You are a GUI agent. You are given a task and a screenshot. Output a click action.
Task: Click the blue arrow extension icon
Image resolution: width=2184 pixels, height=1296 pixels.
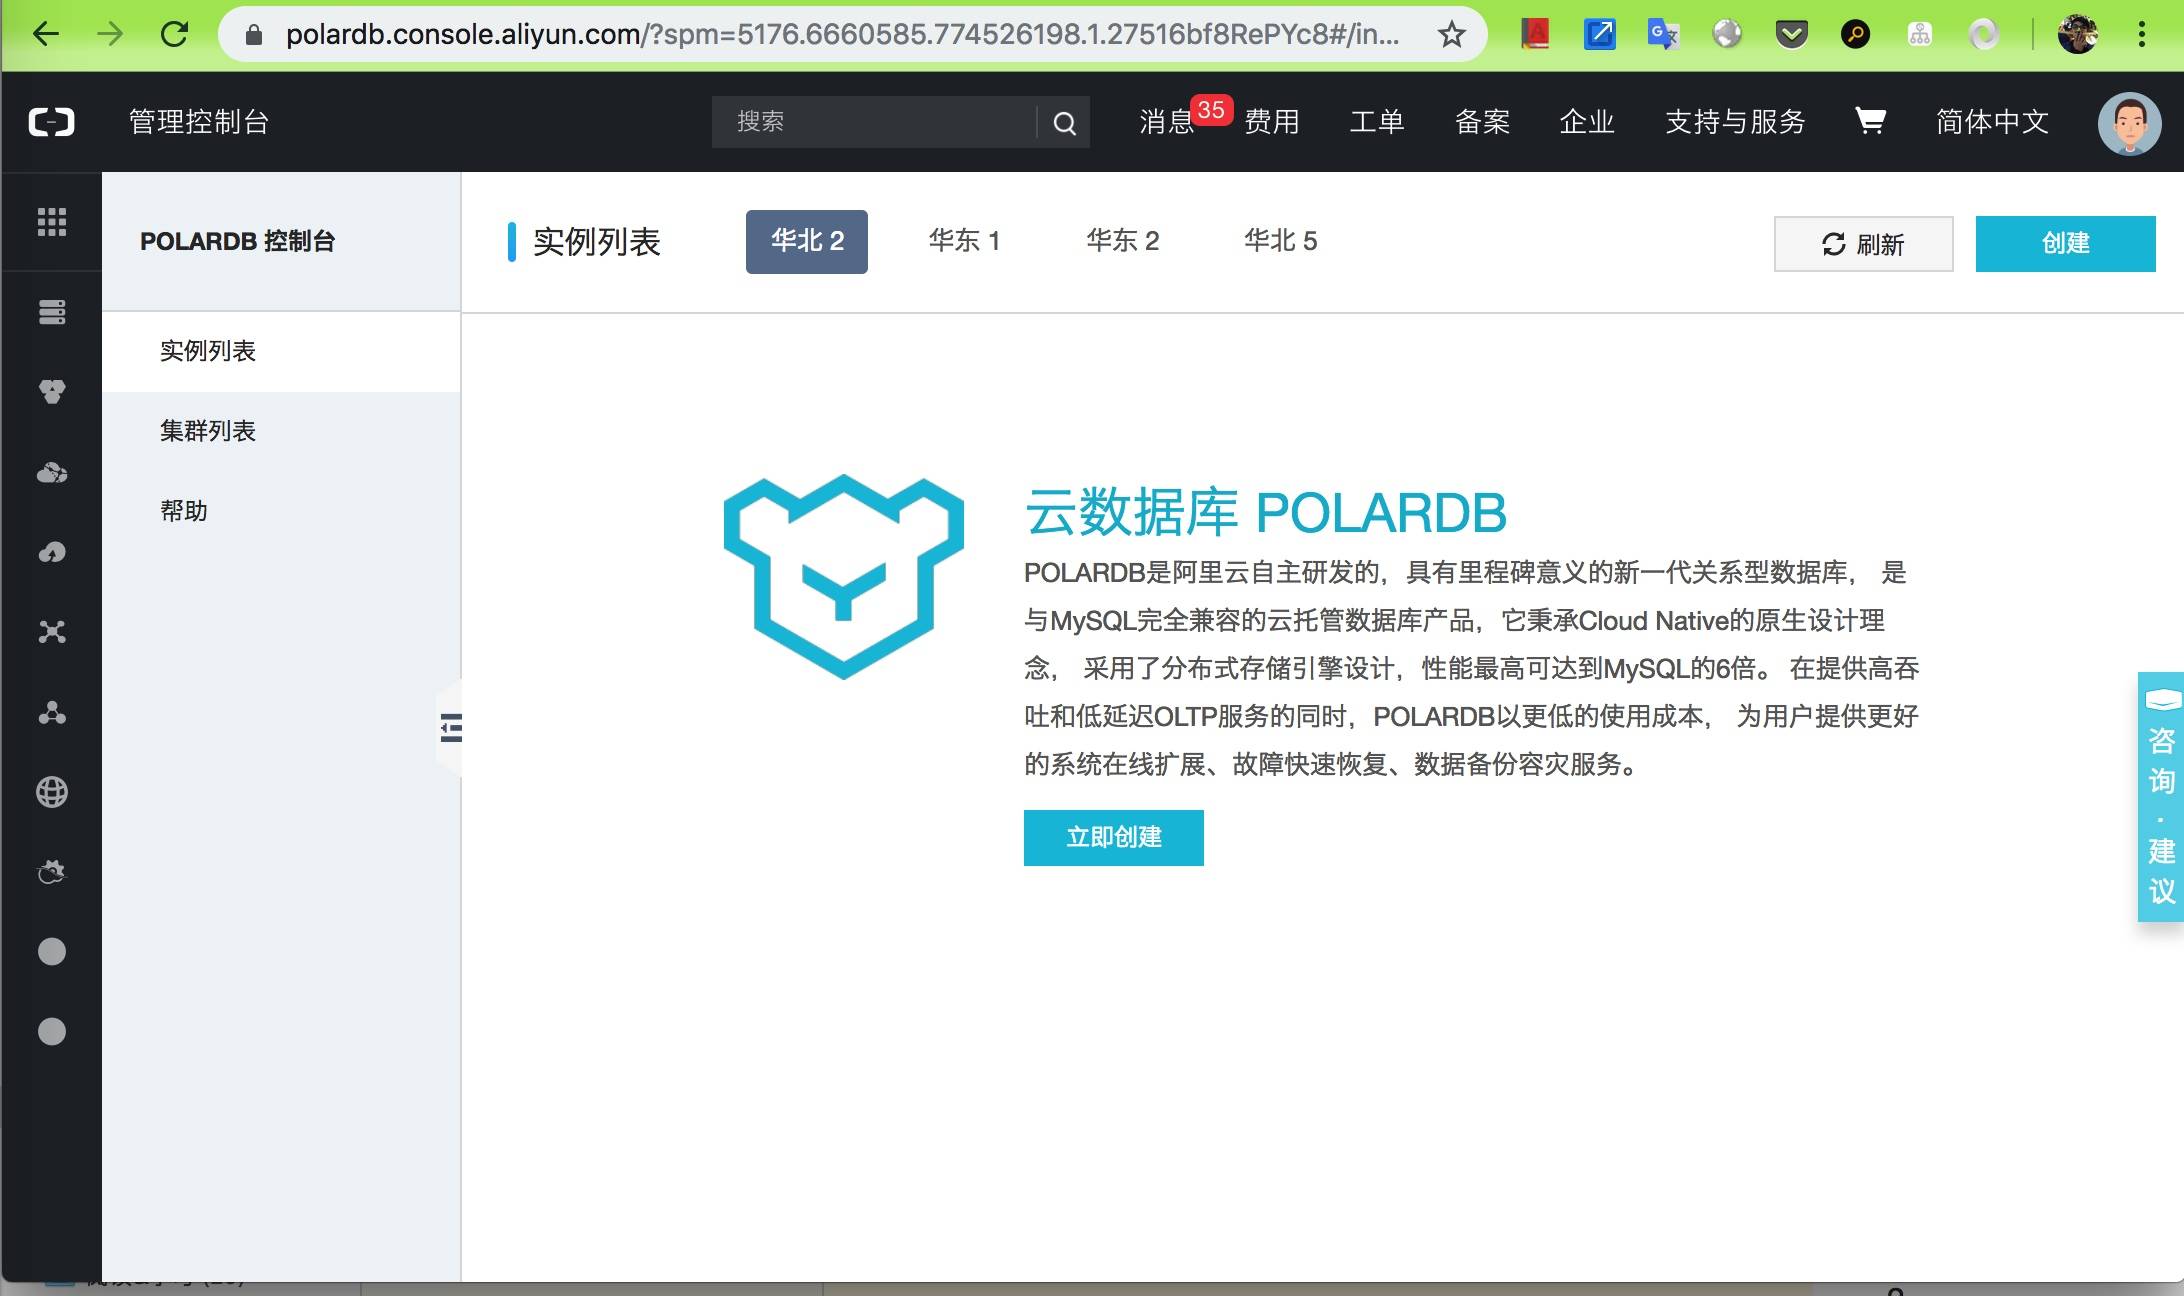pyautogui.click(x=1599, y=35)
